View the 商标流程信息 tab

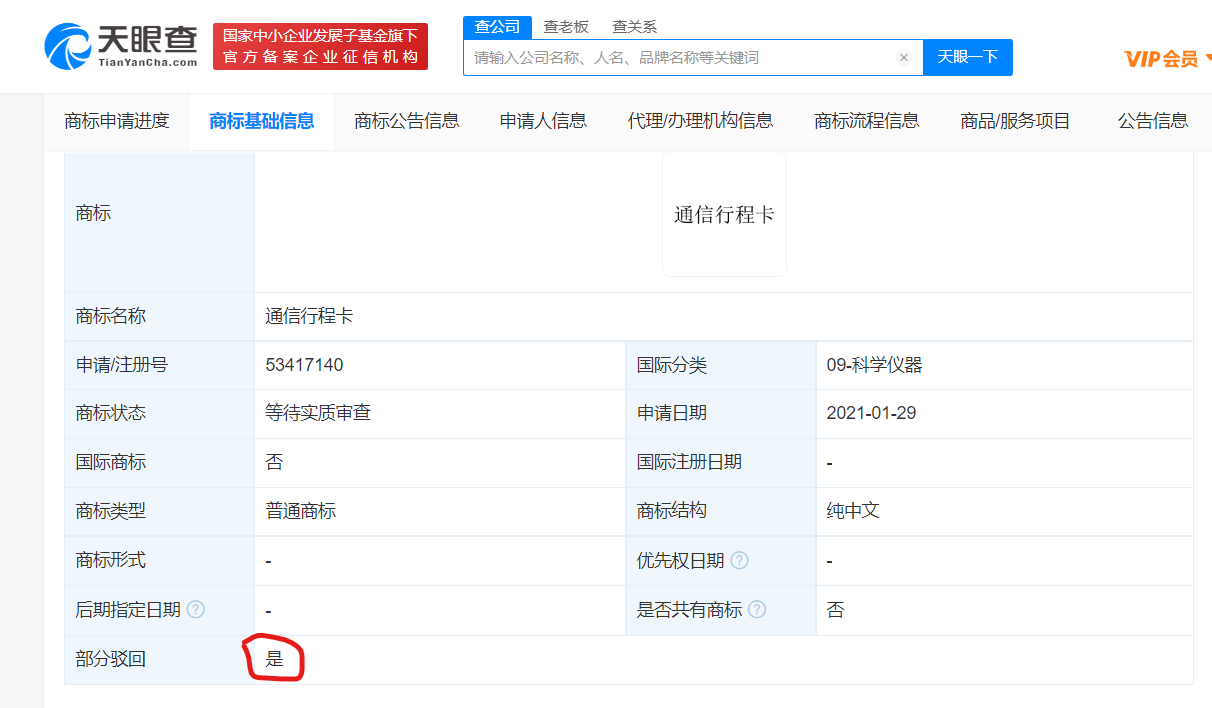[x=867, y=121]
